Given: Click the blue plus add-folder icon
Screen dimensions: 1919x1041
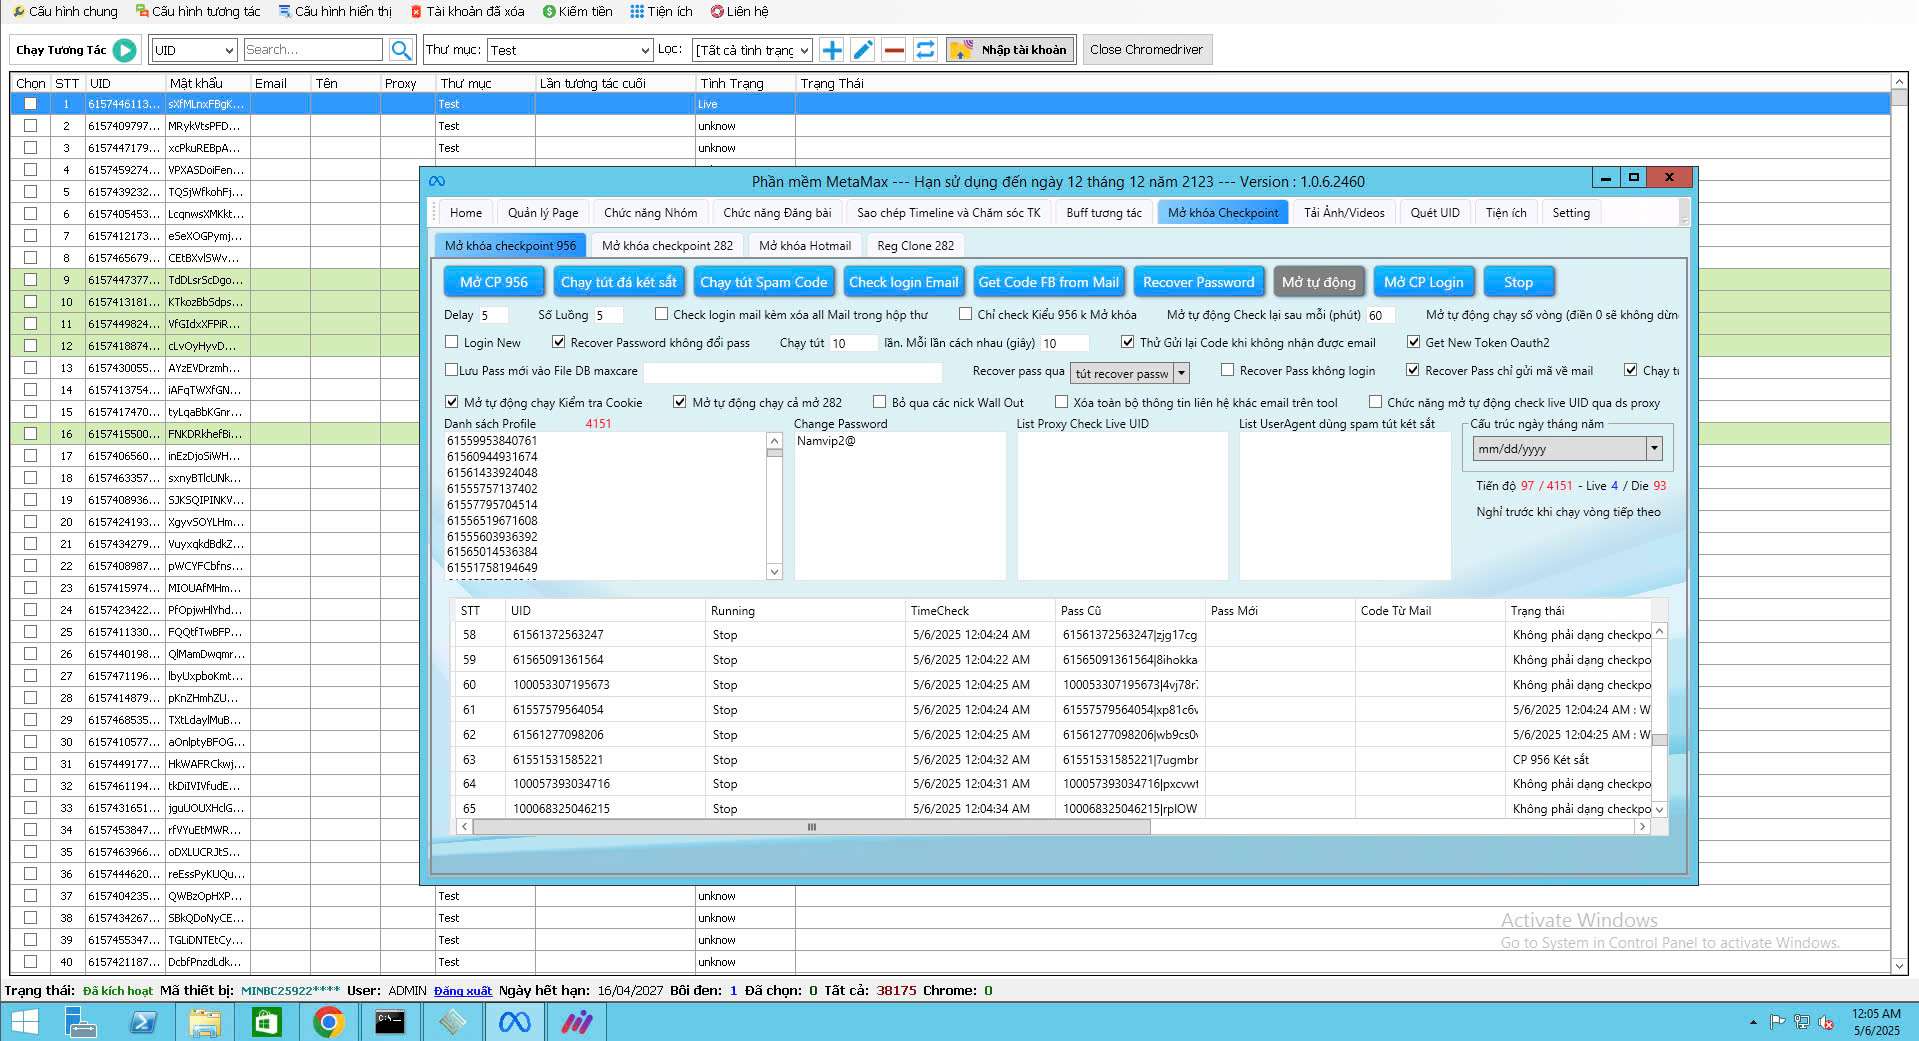Looking at the screenshot, I should coord(832,50).
